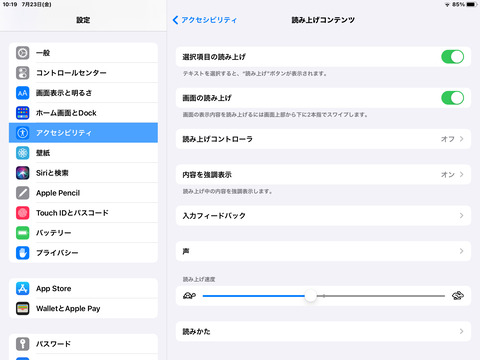The image size is (480, 360).
Task: Open 内容を強調表示 chevron
Action: pyautogui.click(x=461, y=174)
